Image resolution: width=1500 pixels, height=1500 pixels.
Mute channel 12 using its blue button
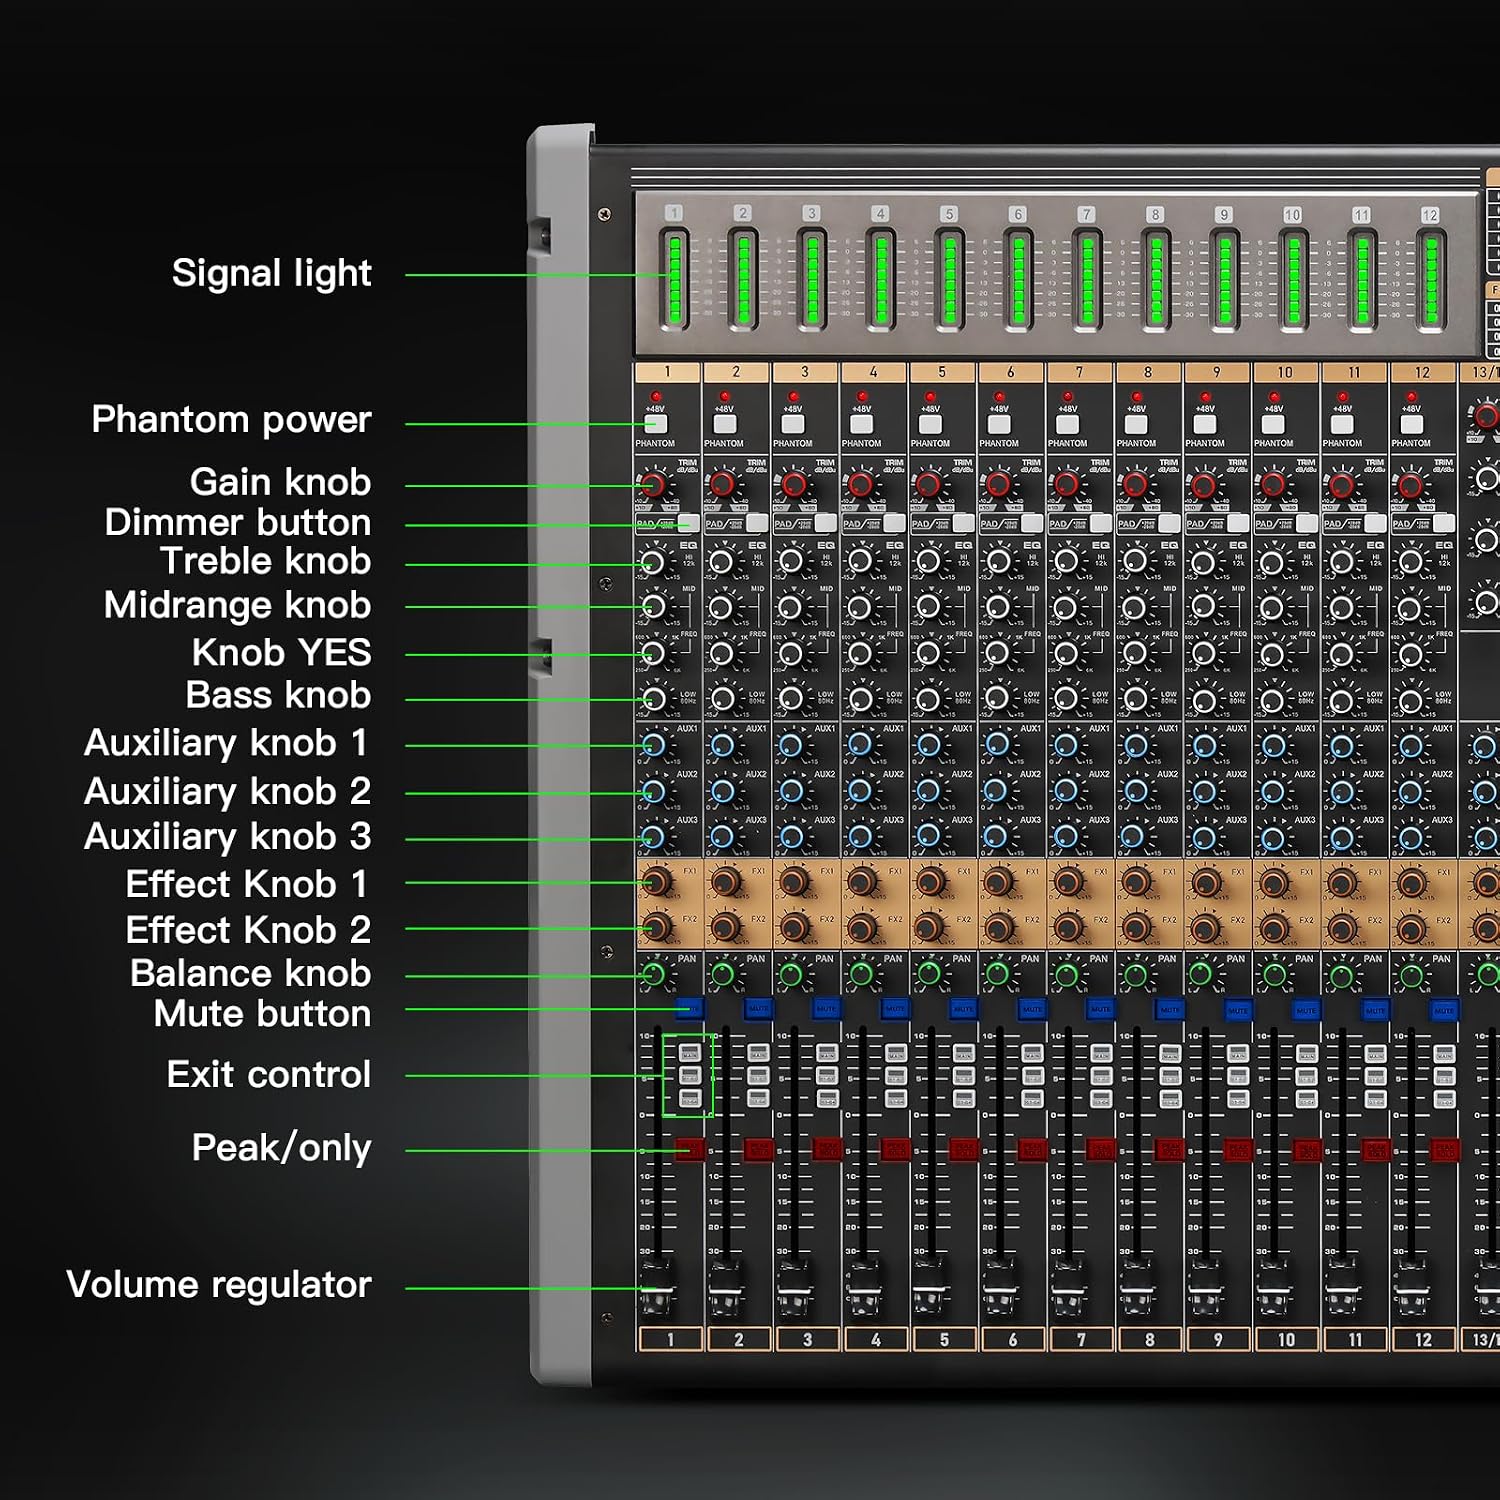[x=1445, y=1009]
